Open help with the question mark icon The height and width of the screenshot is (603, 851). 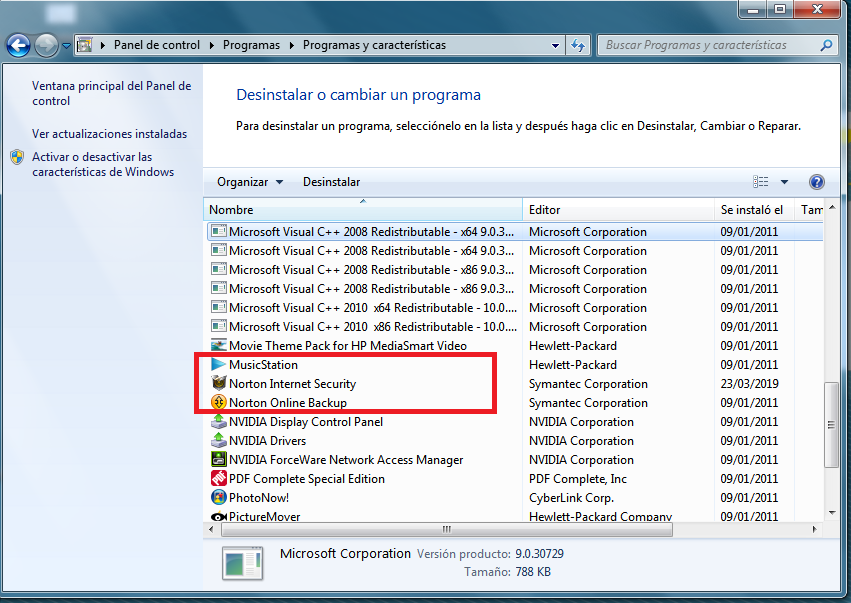(x=817, y=182)
